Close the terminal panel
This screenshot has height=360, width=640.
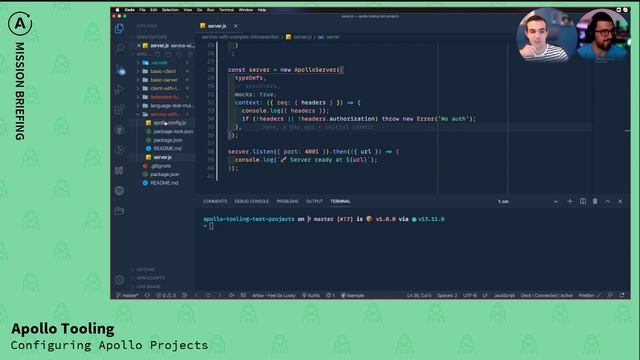(x=620, y=201)
